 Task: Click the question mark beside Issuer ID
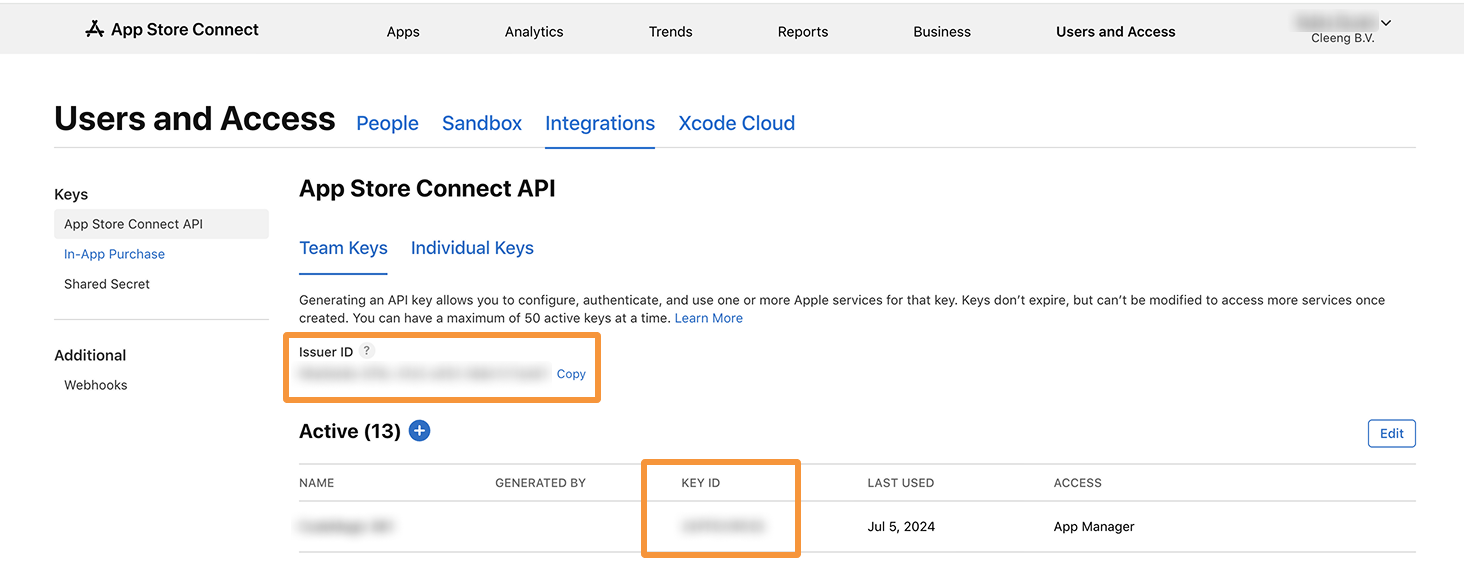coord(367,351)
